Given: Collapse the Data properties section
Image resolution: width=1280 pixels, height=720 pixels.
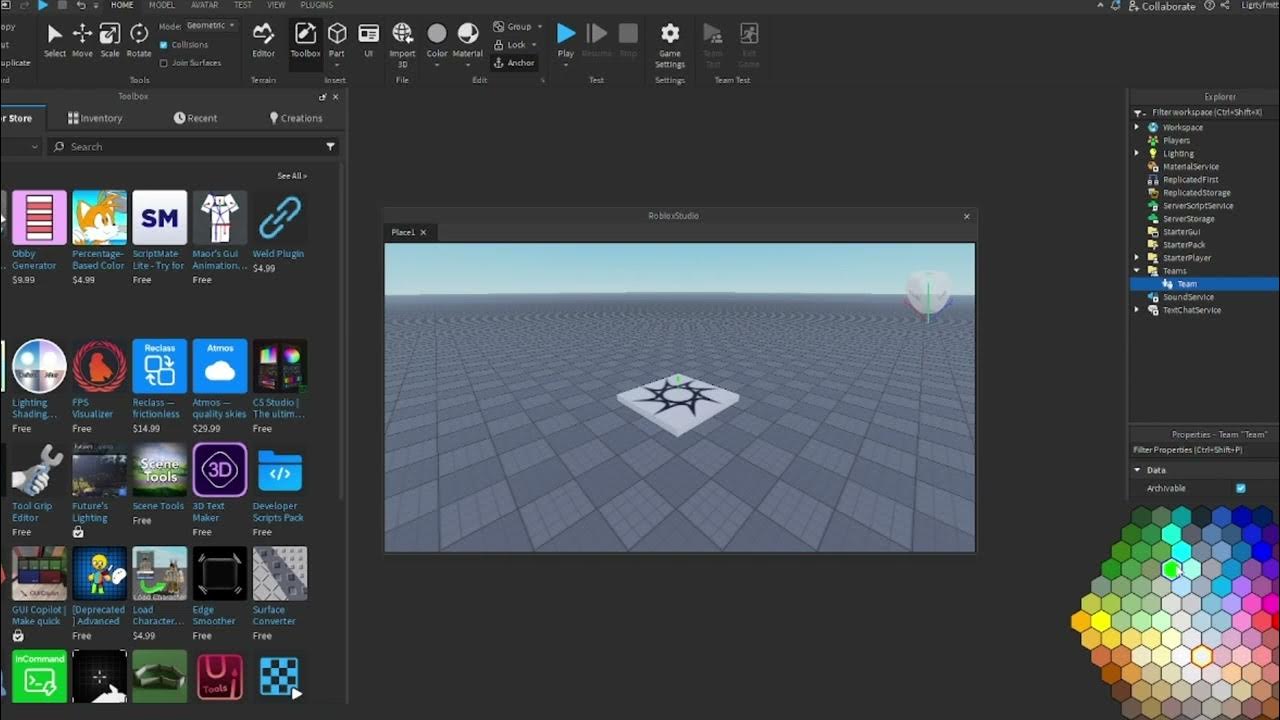Looking at the screenshot, I should click(x=1137, y=469).
